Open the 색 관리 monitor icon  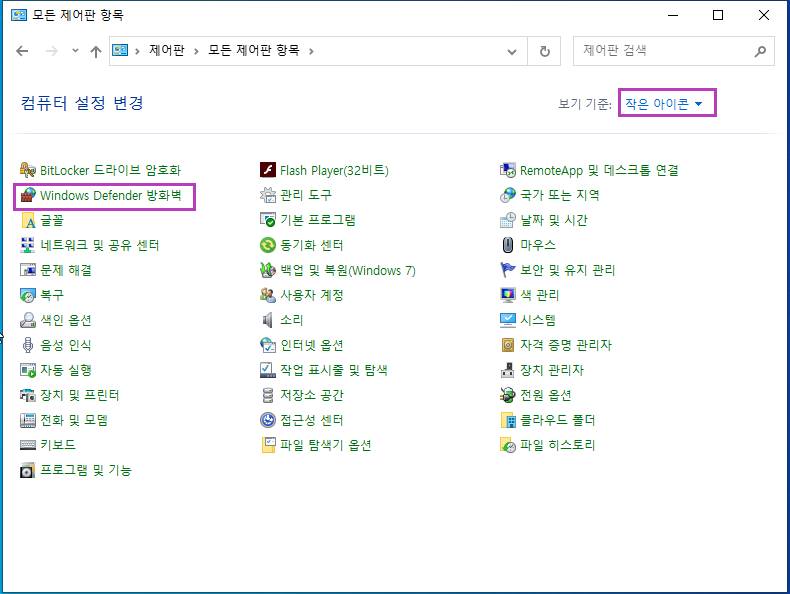click(508, 295)
